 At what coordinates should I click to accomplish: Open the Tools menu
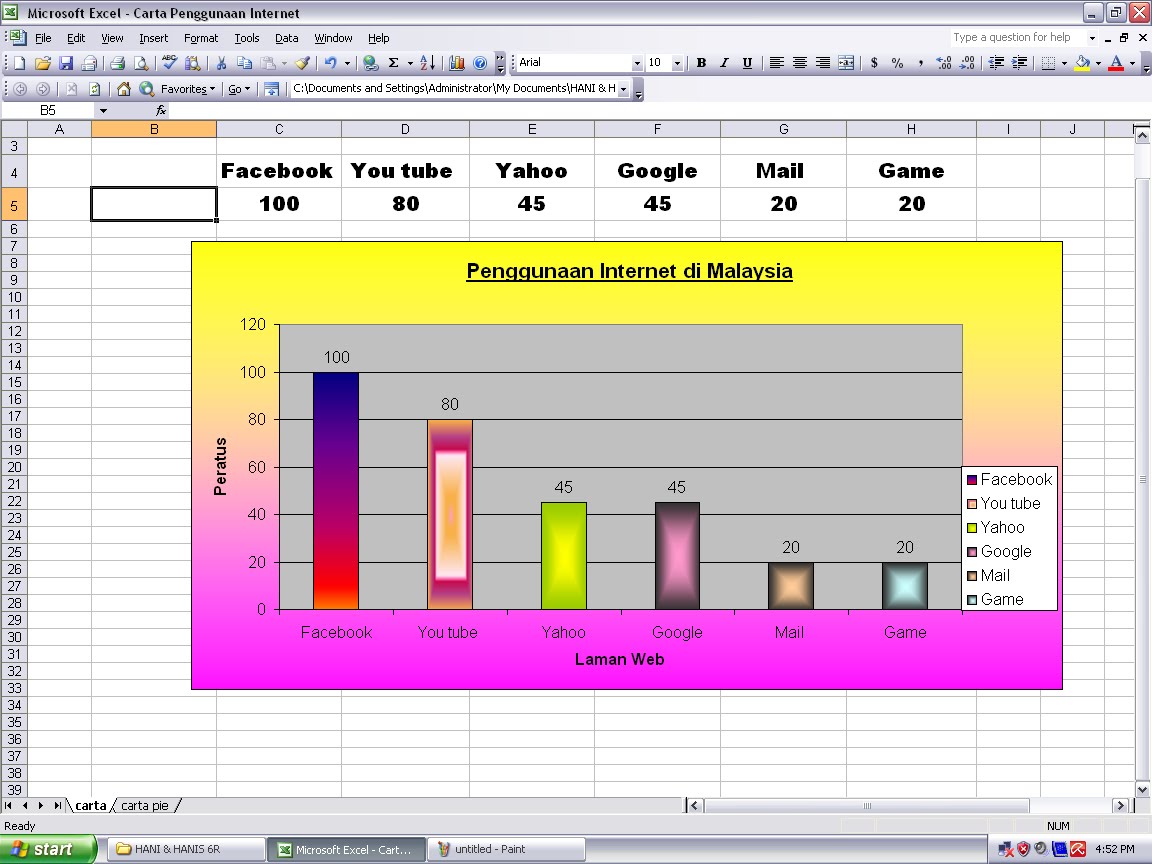tap(247, 38)
